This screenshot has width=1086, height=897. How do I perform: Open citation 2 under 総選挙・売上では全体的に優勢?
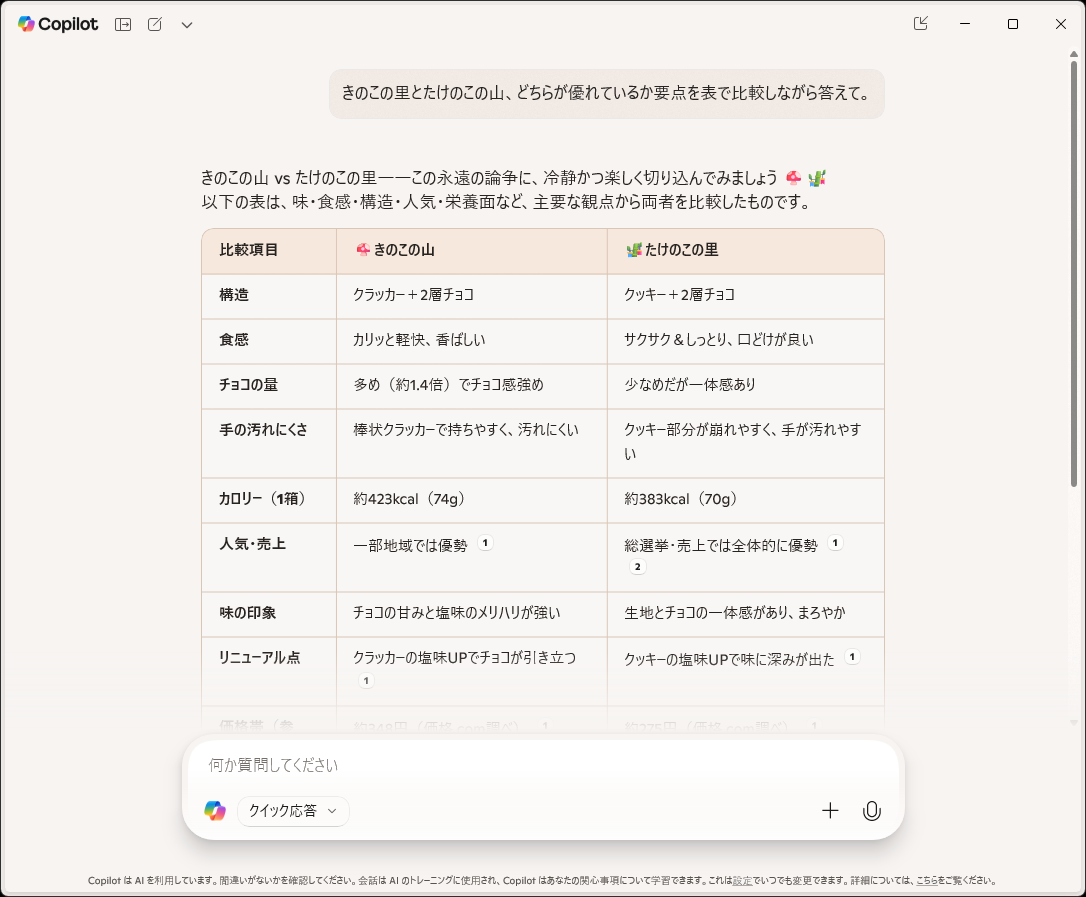tap(637, 566)
